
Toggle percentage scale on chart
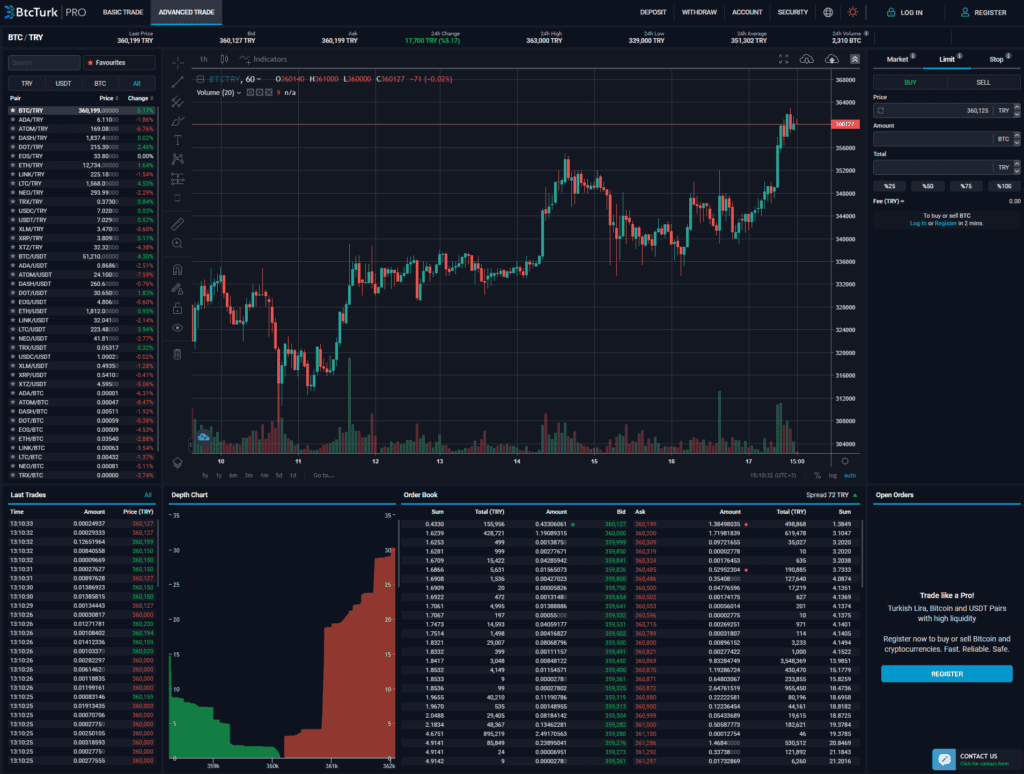(x=818, y=476)
